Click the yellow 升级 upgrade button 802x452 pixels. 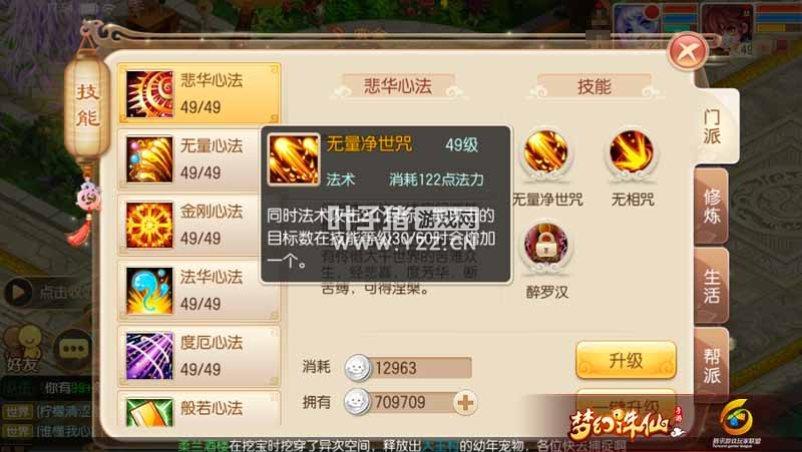pos(626,360)
